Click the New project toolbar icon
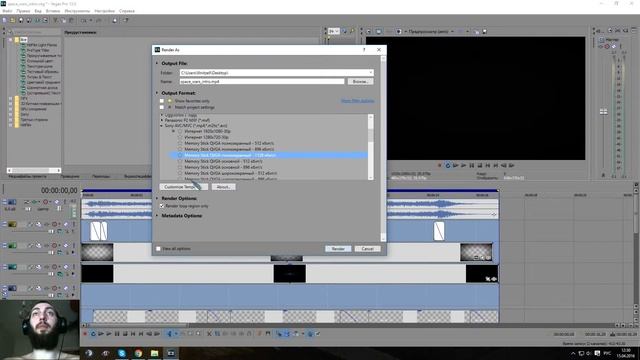Viewport: 640px width, 360px height. click(4, 20)
